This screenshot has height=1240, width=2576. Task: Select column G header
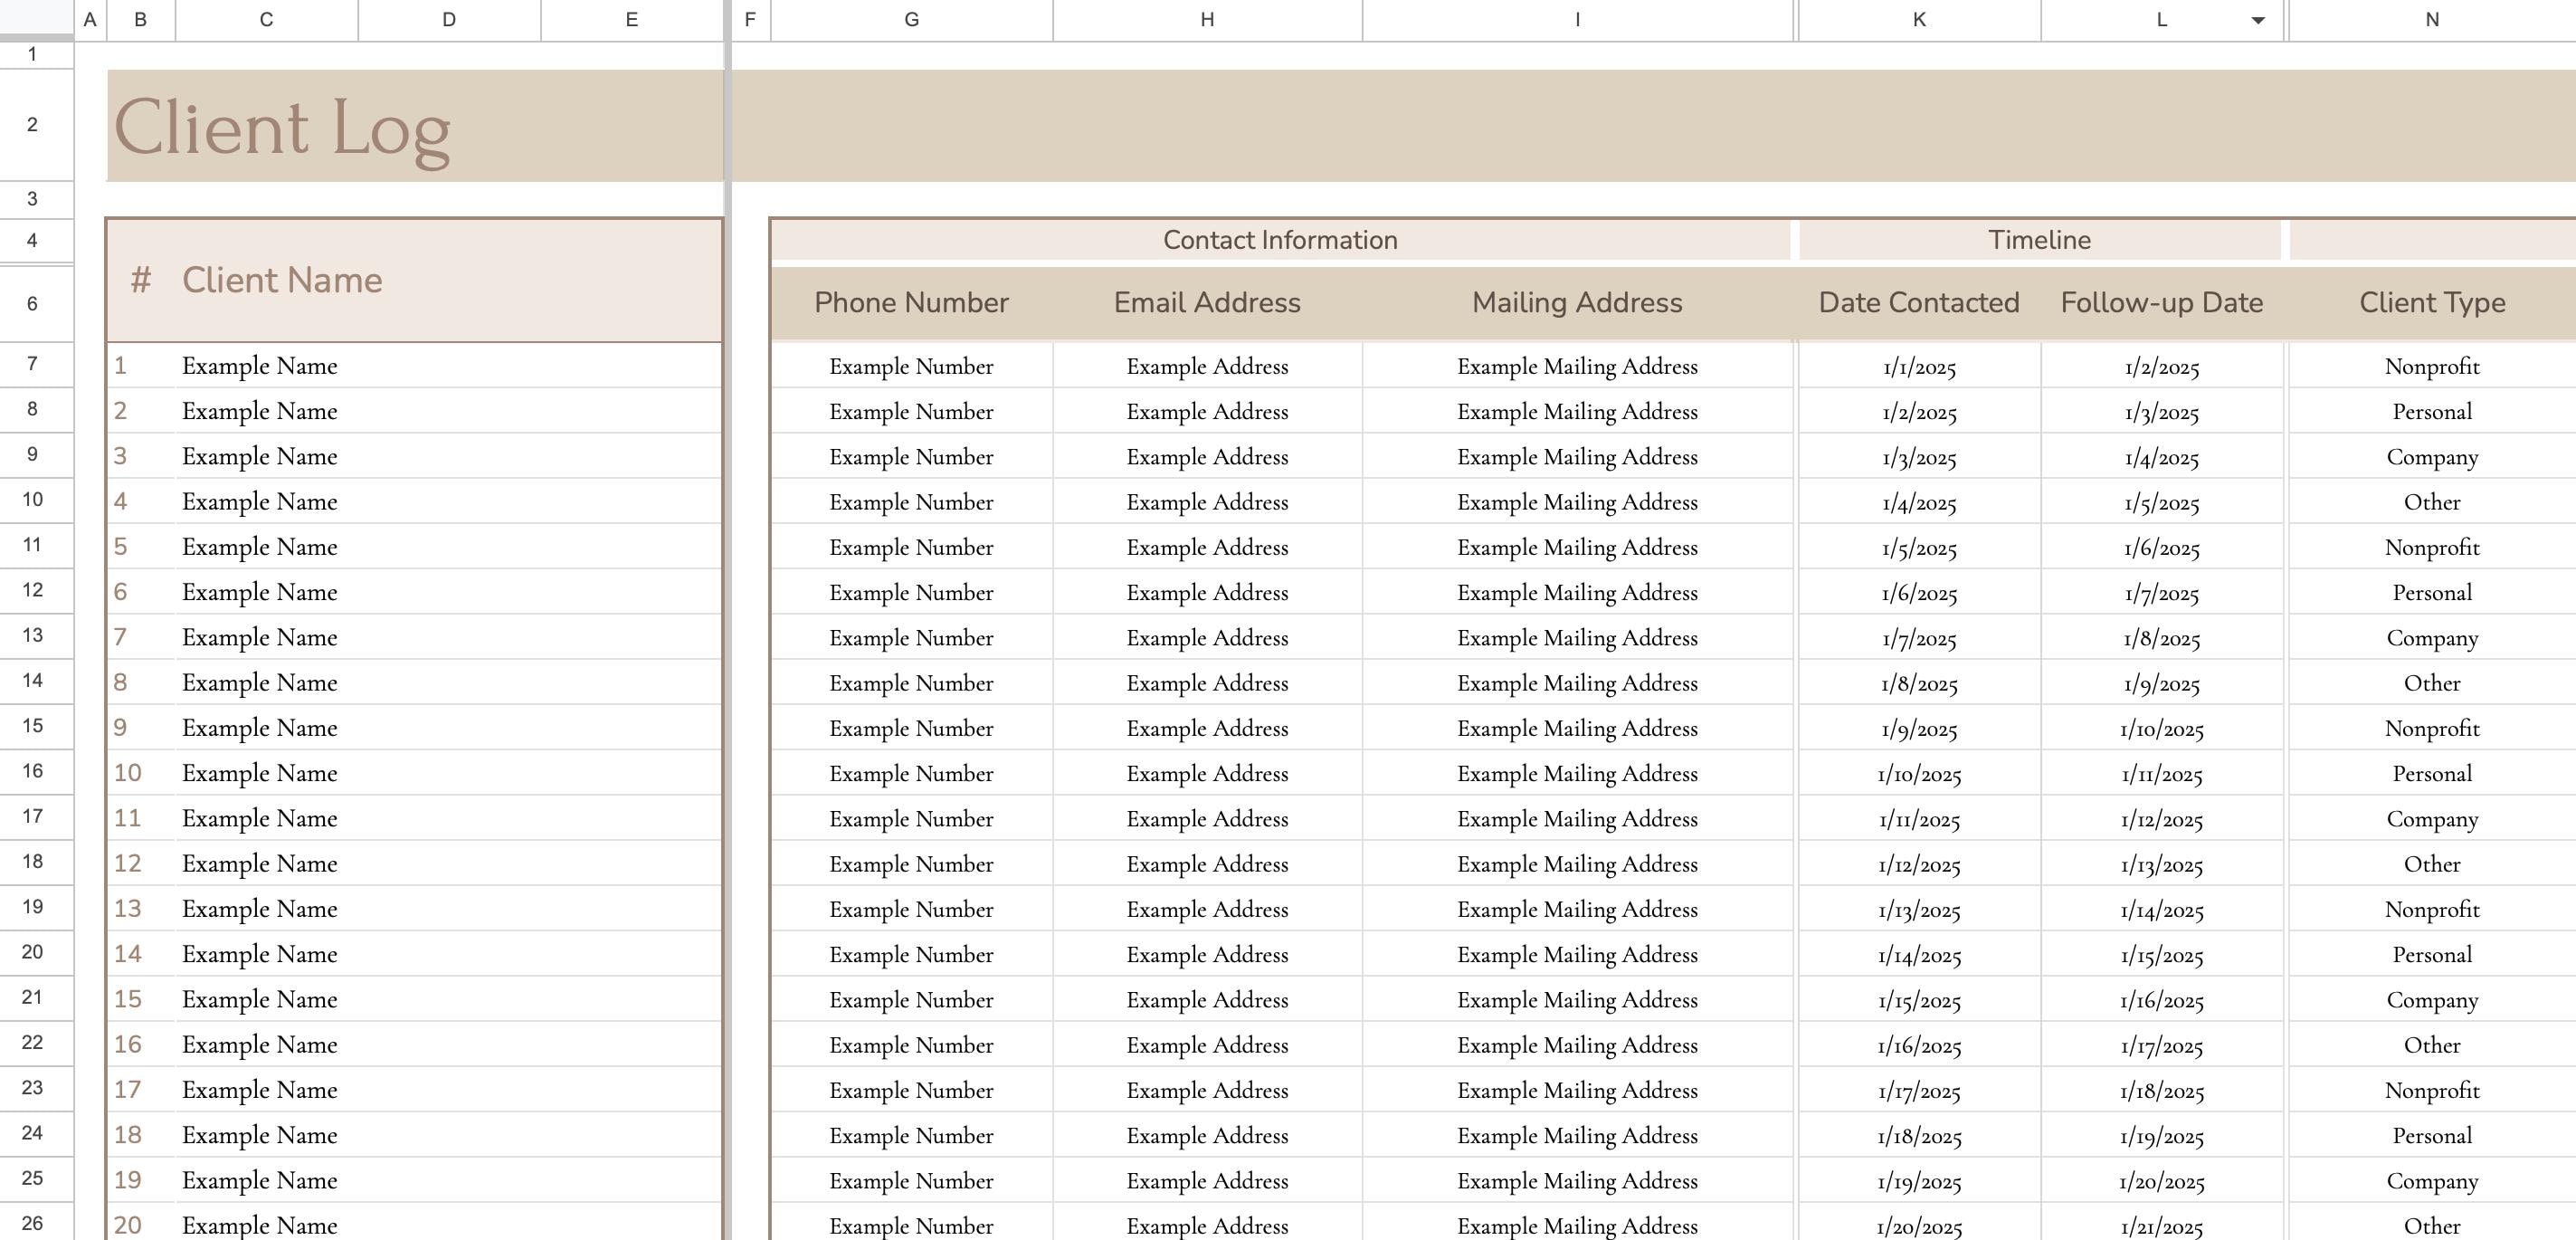[911, 20]
